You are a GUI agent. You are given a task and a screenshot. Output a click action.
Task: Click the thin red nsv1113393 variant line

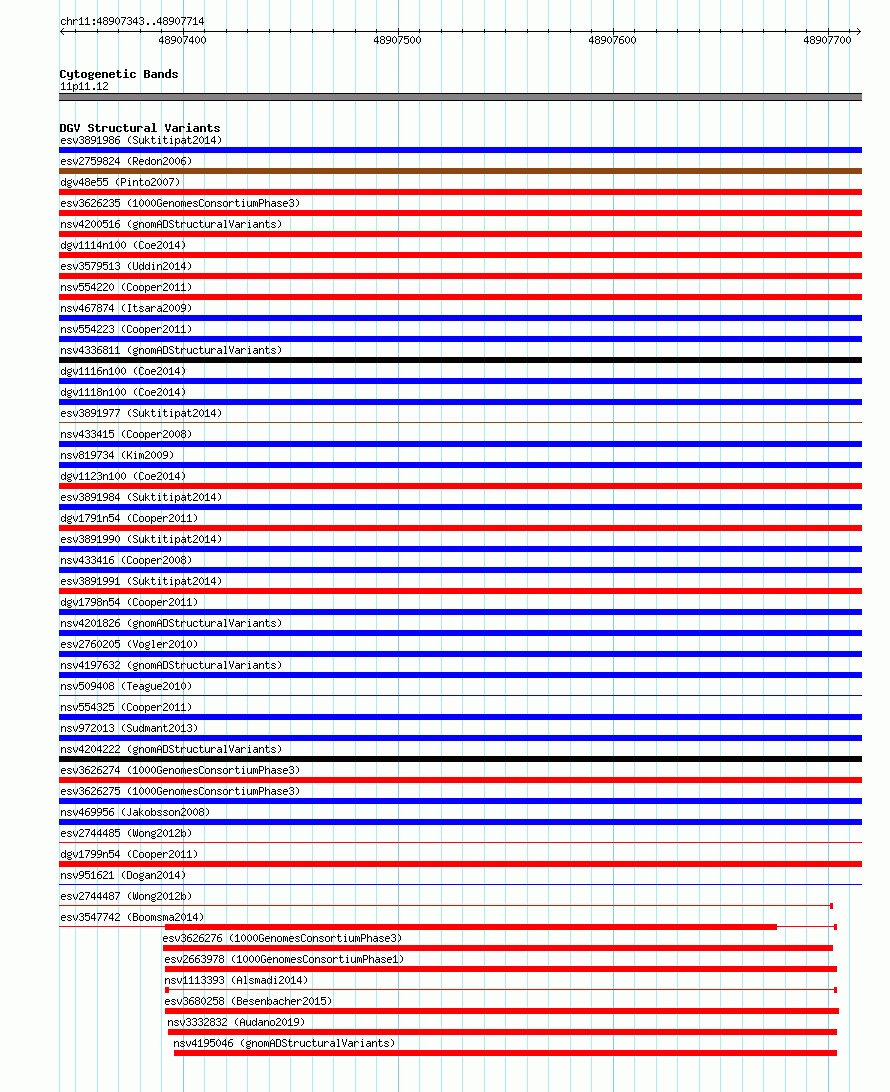pos(501,990)
